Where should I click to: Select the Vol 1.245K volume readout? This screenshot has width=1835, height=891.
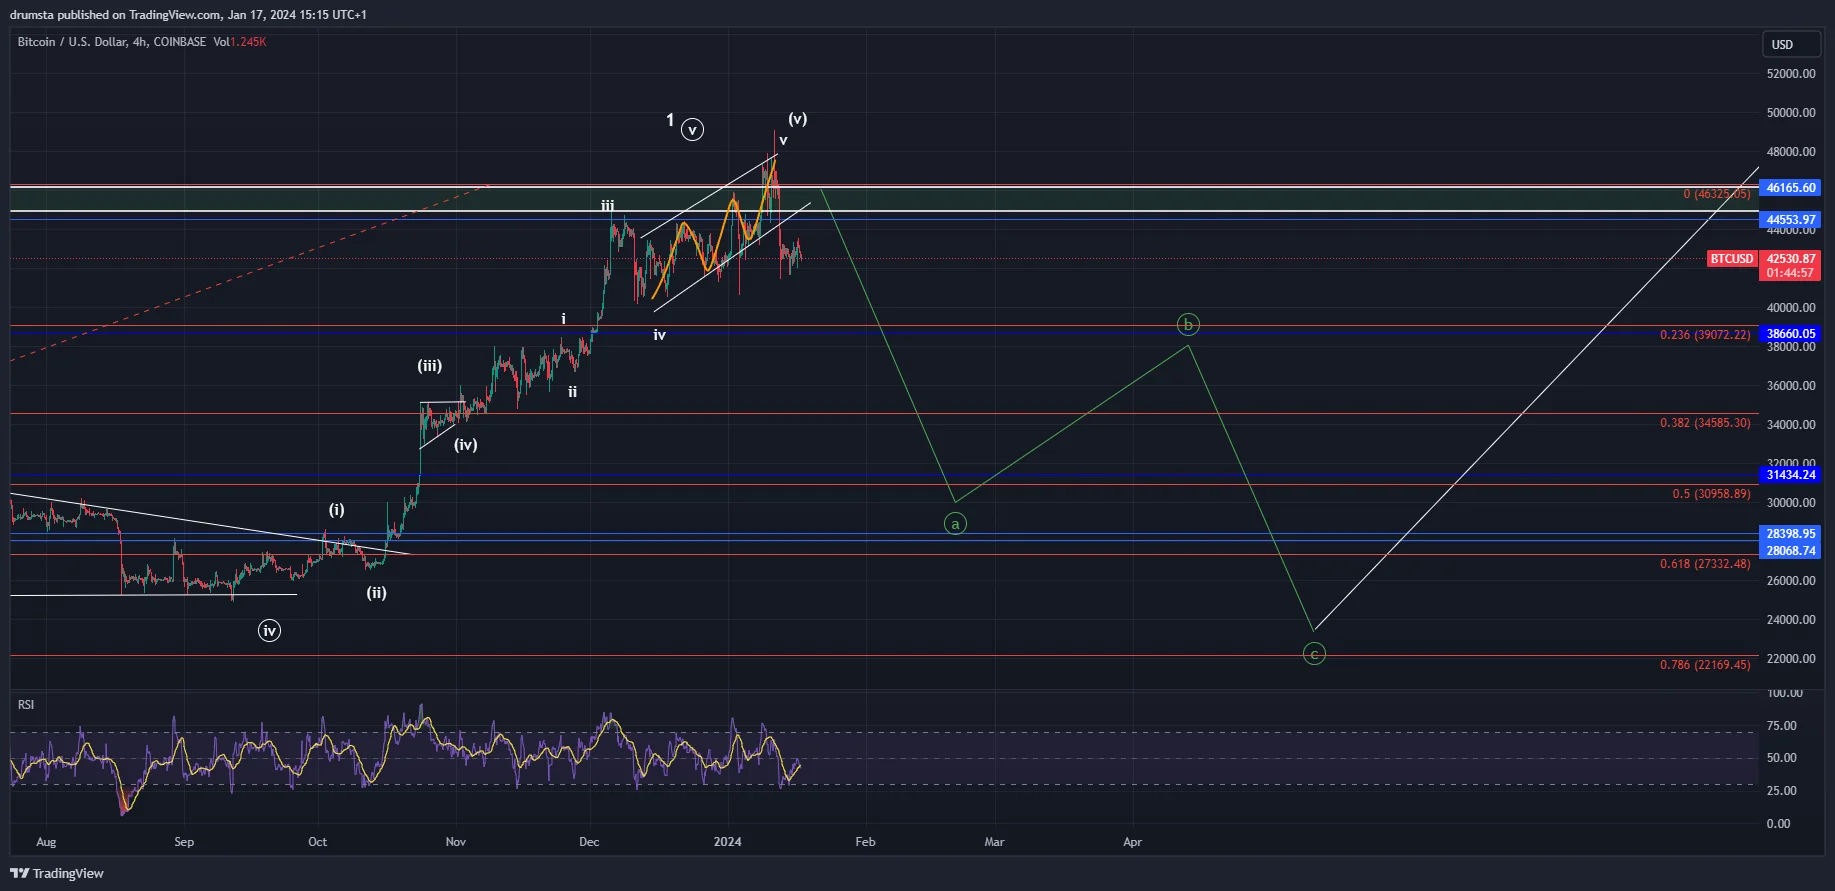tap(240, 42)
